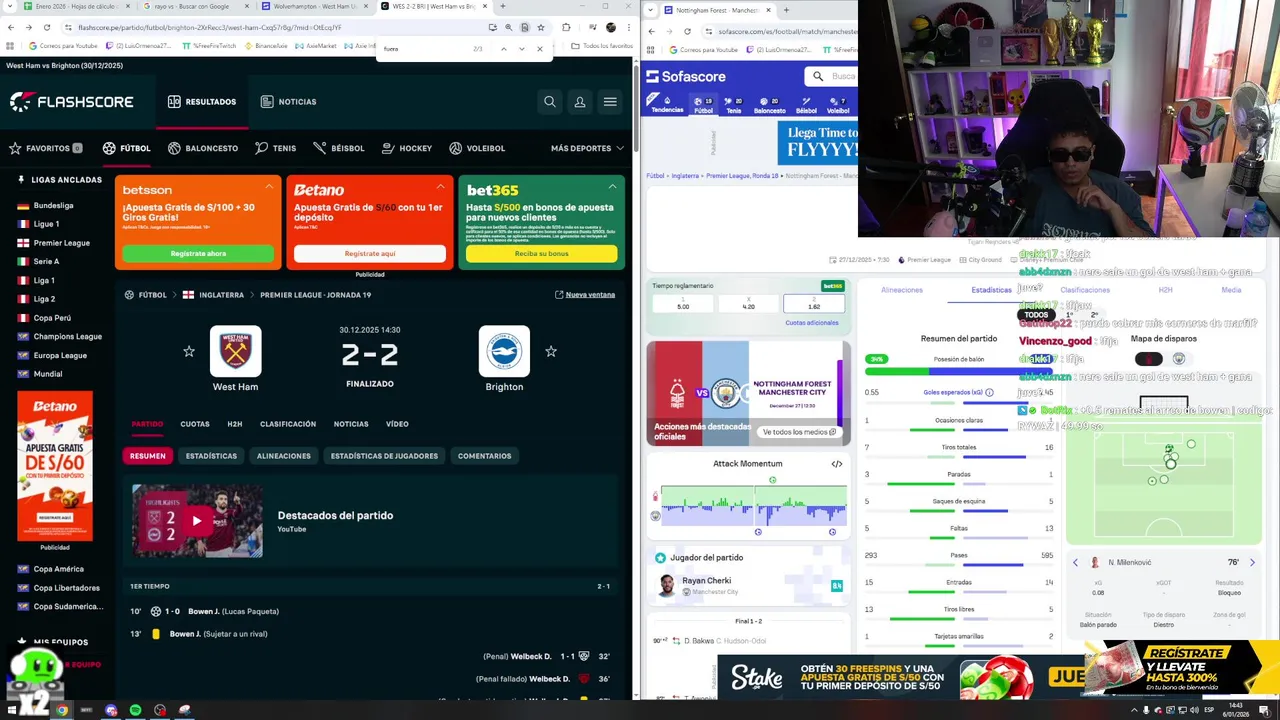Select Hockey sport in Flashscore
This screenshot has width=1280, height=720.
(x=406, y=148)
